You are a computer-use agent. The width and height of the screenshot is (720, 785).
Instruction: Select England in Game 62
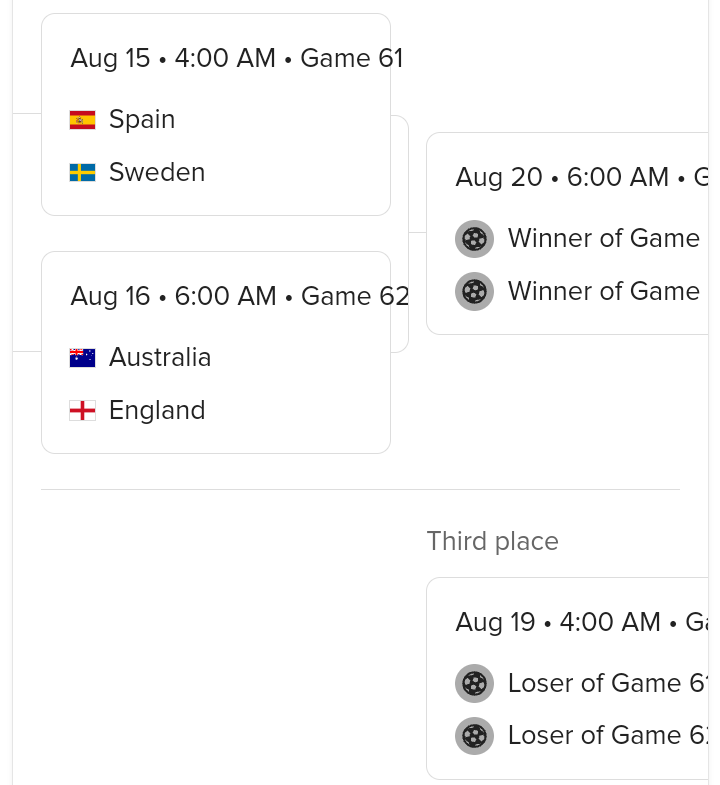click(157, 411)
